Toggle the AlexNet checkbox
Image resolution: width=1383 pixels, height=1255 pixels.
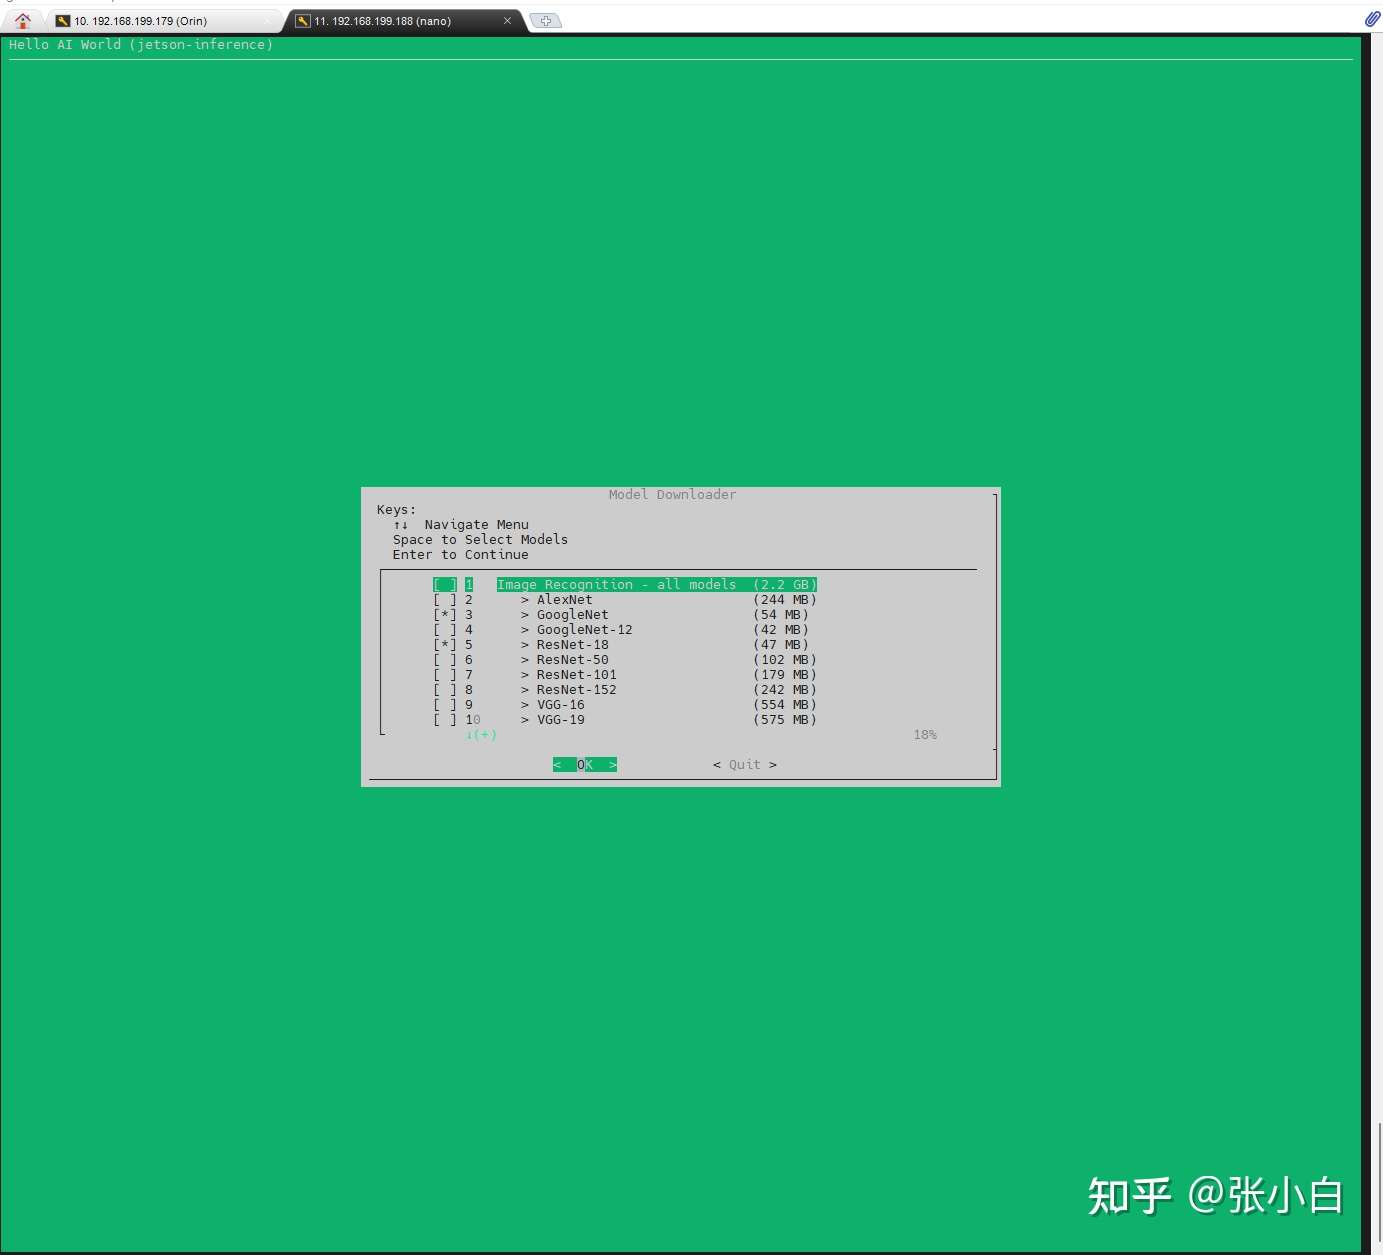click(445, 600)
